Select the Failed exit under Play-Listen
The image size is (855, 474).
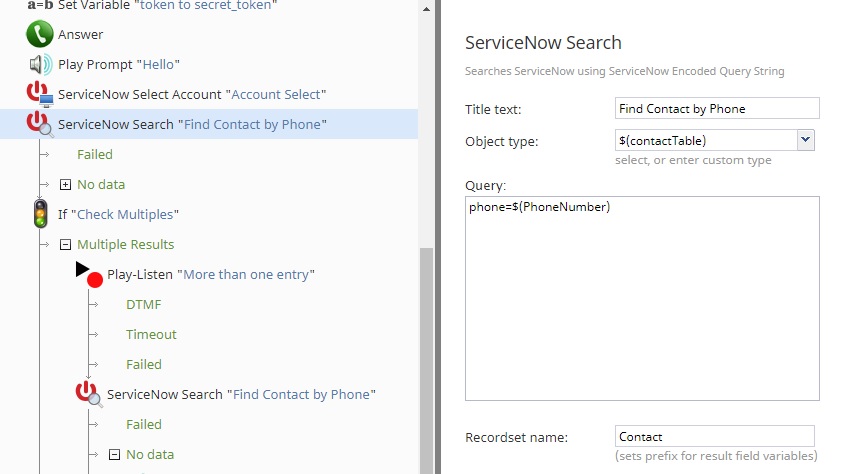[x=143, y=364]
